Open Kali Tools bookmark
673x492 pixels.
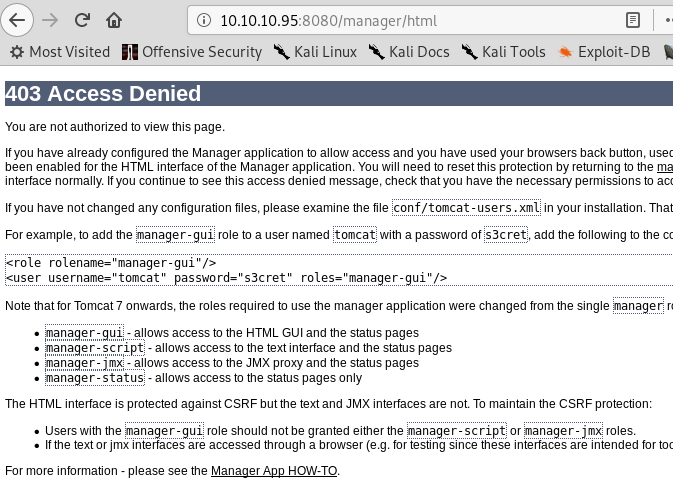(503, 52)
